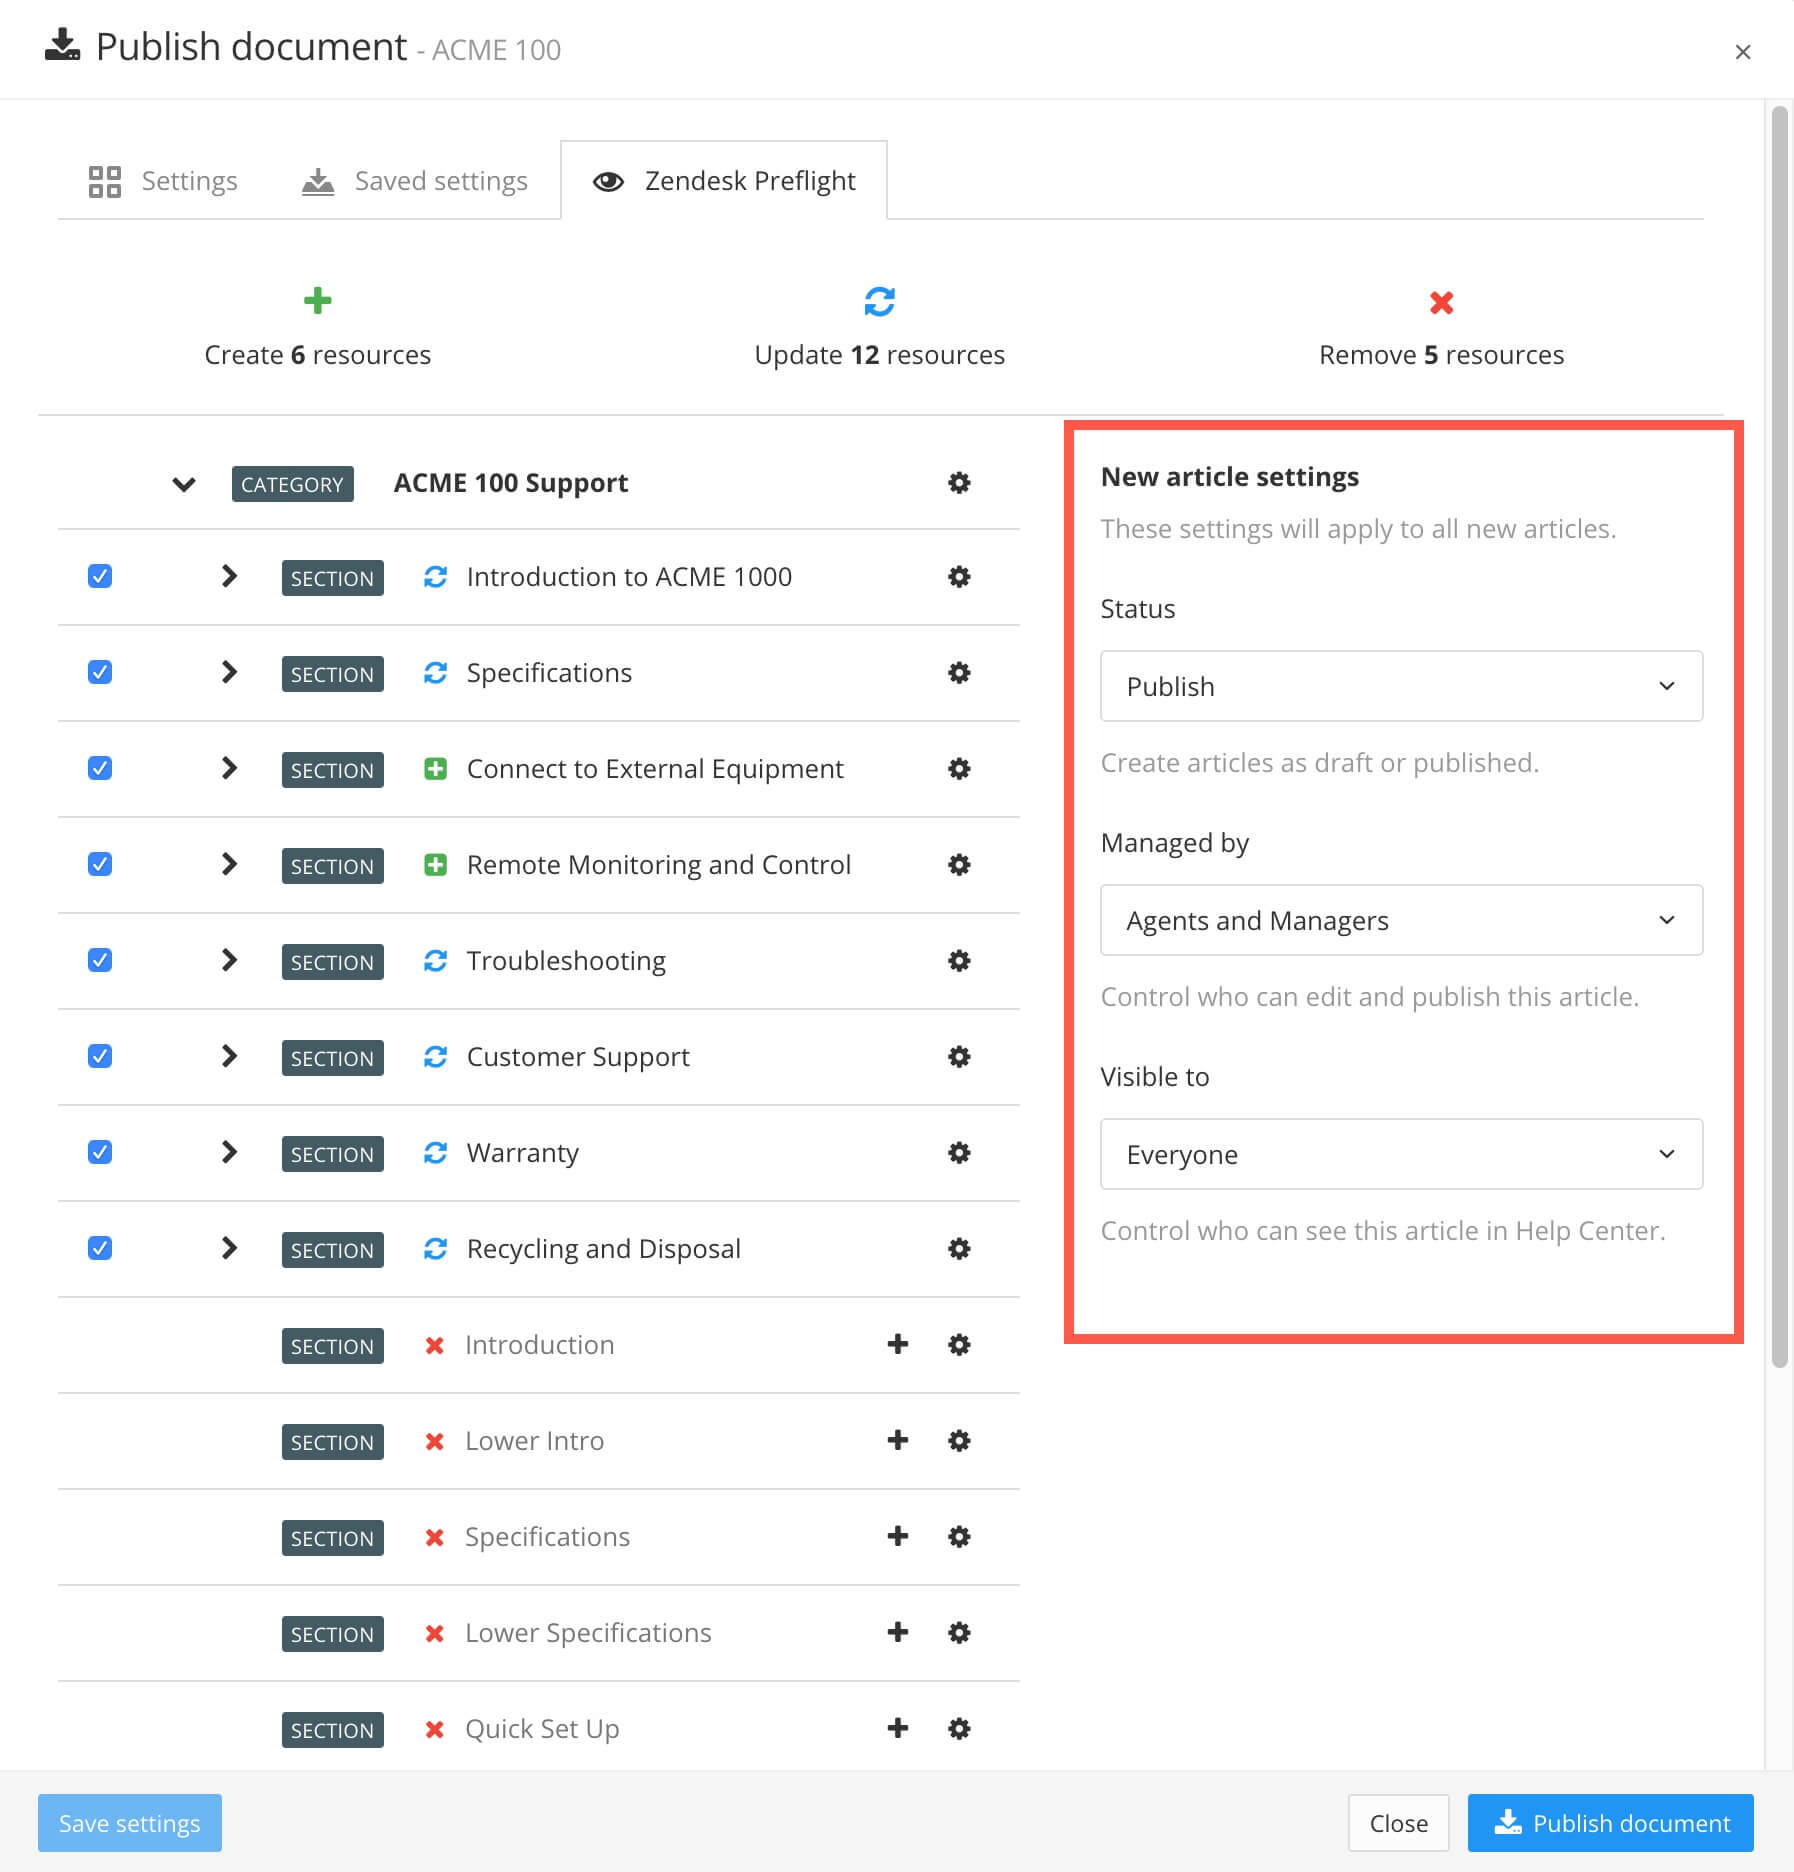Click the Create 6 resources plus icon

(316, 301)
